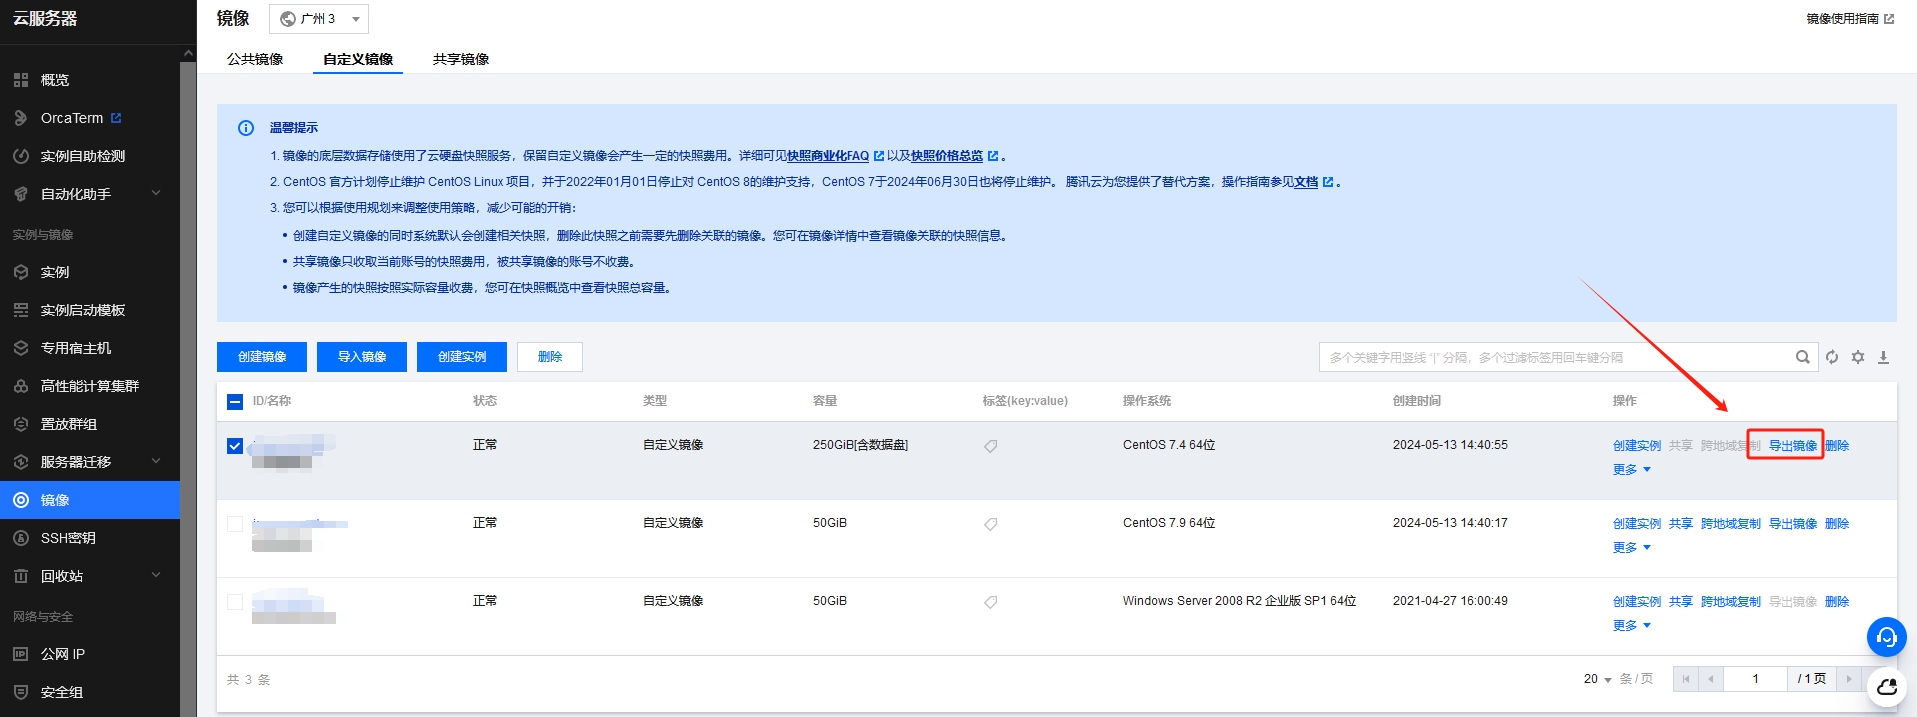The height and width of the screenshot is (717, 1917).
Task: Go to previous page arrow in pagination
Action: pyautogui.click(x=1711, y=679)
